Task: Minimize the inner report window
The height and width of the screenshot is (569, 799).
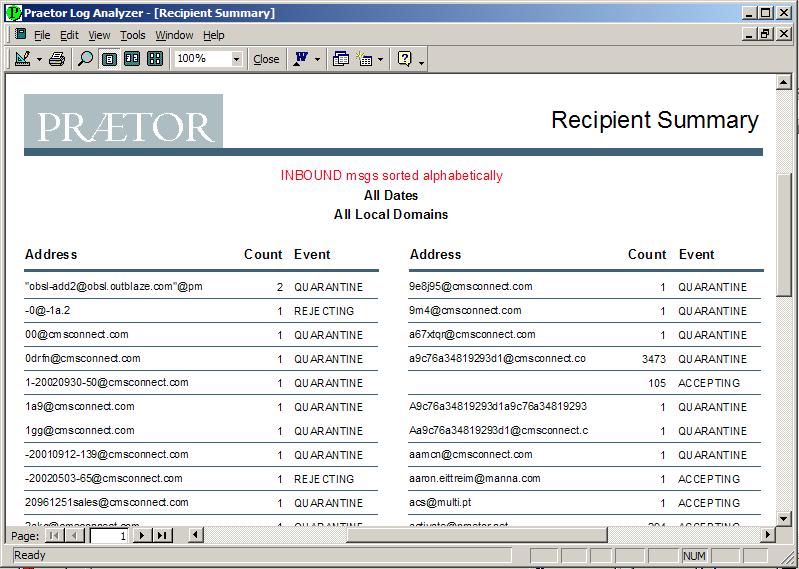Action: pyautogui.click(x=750, y=34)
